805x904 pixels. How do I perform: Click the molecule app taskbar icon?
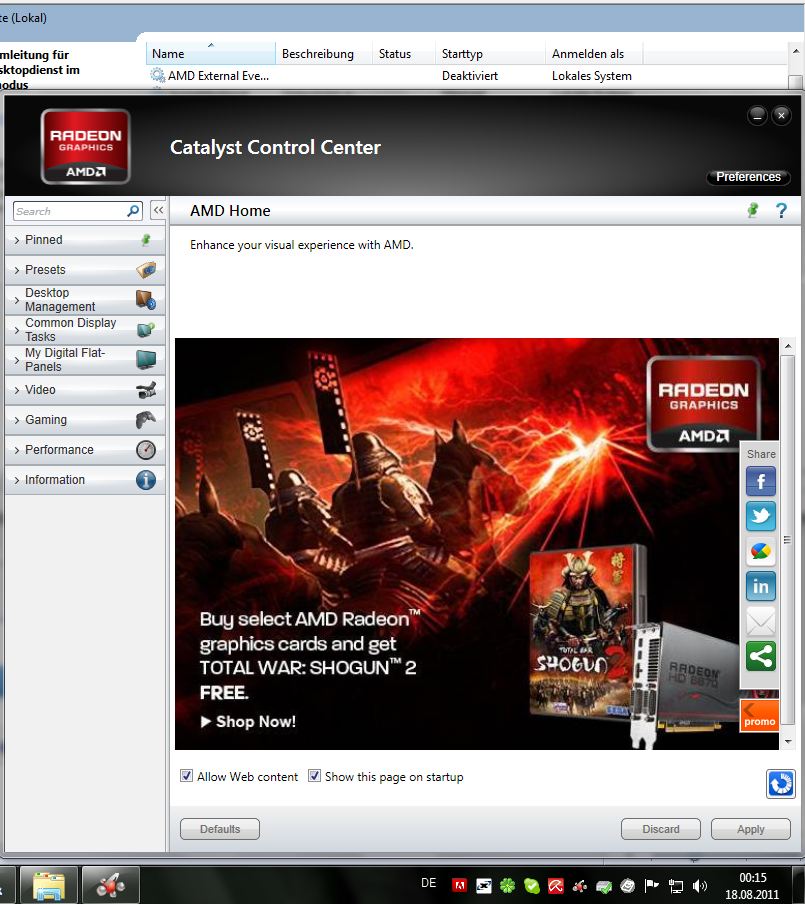(111, 886)
